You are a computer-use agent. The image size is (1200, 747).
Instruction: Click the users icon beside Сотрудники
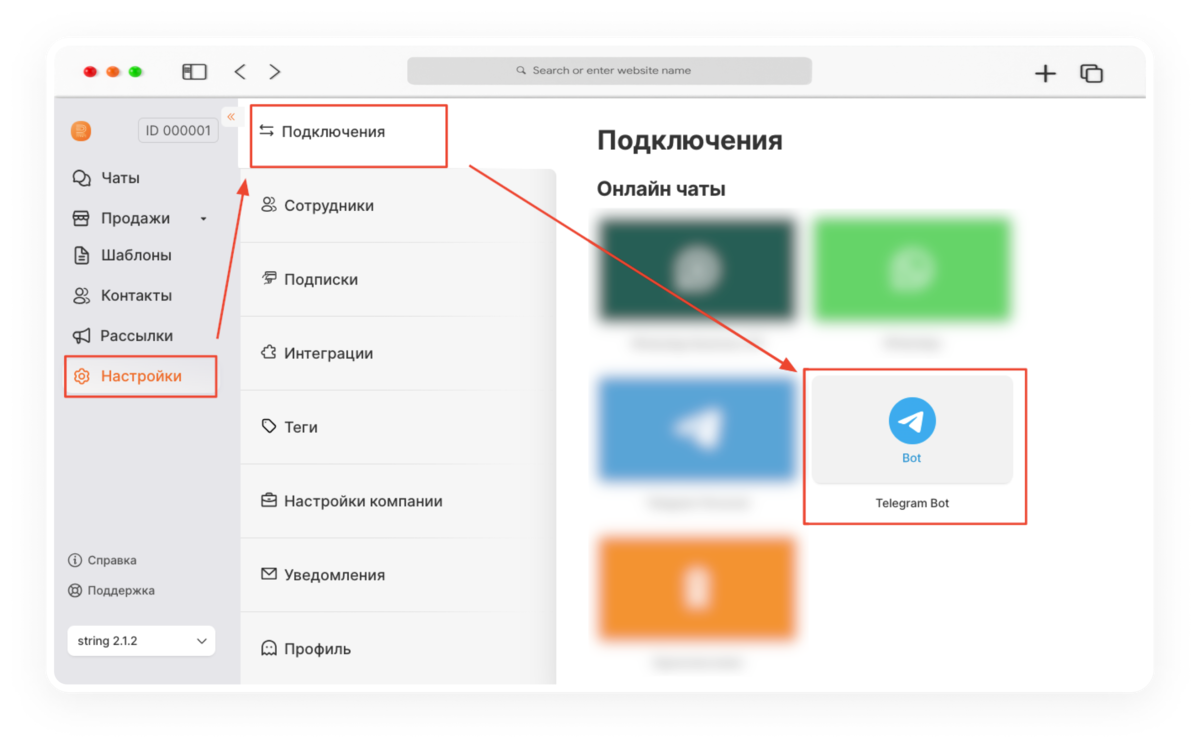pyautogui.click(x=269, y=205)
